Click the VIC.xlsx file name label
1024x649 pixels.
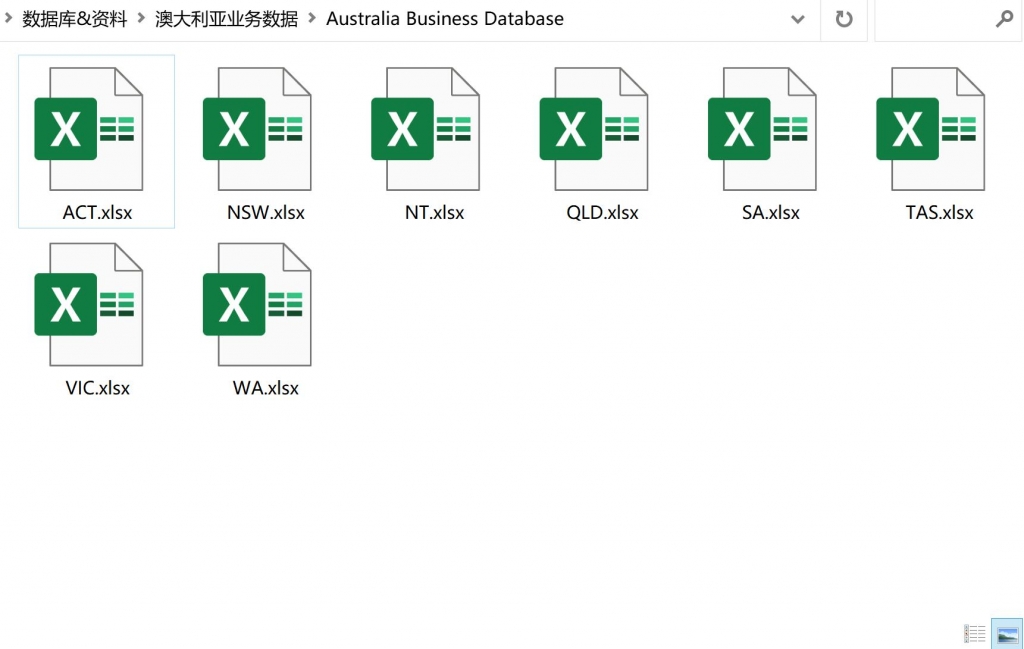pos(97,388)
